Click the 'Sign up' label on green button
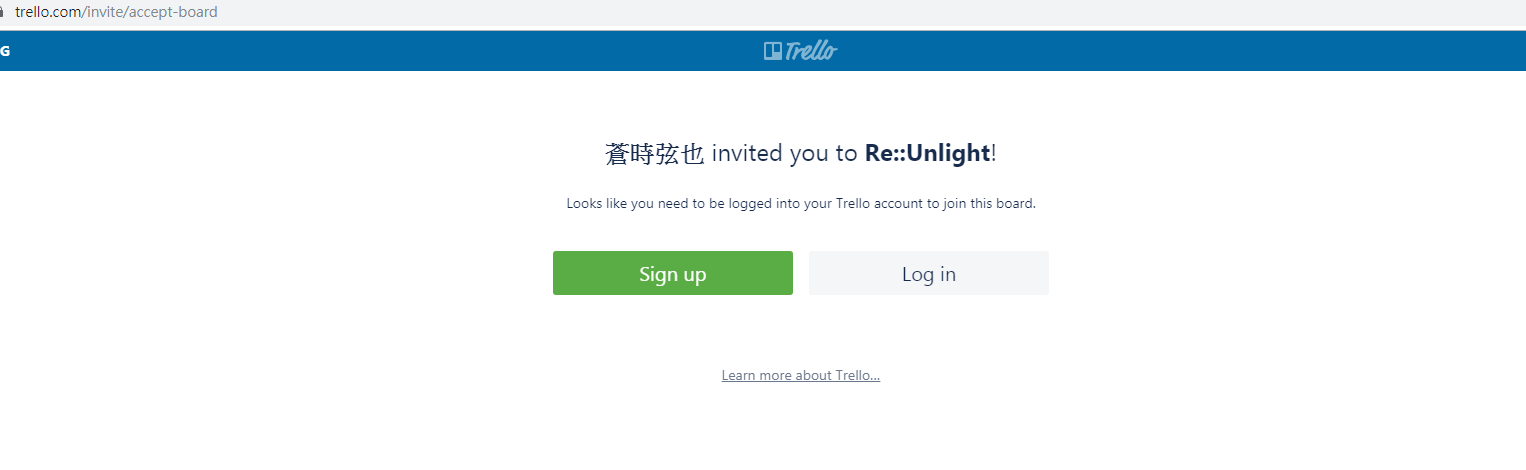This screenshot has width=1526, height=470. pos(673,274)
